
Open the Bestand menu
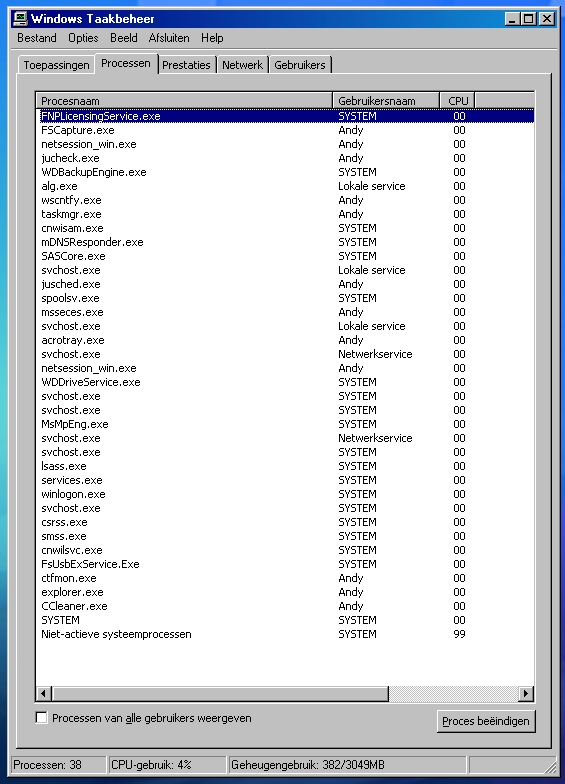[36, 38]
